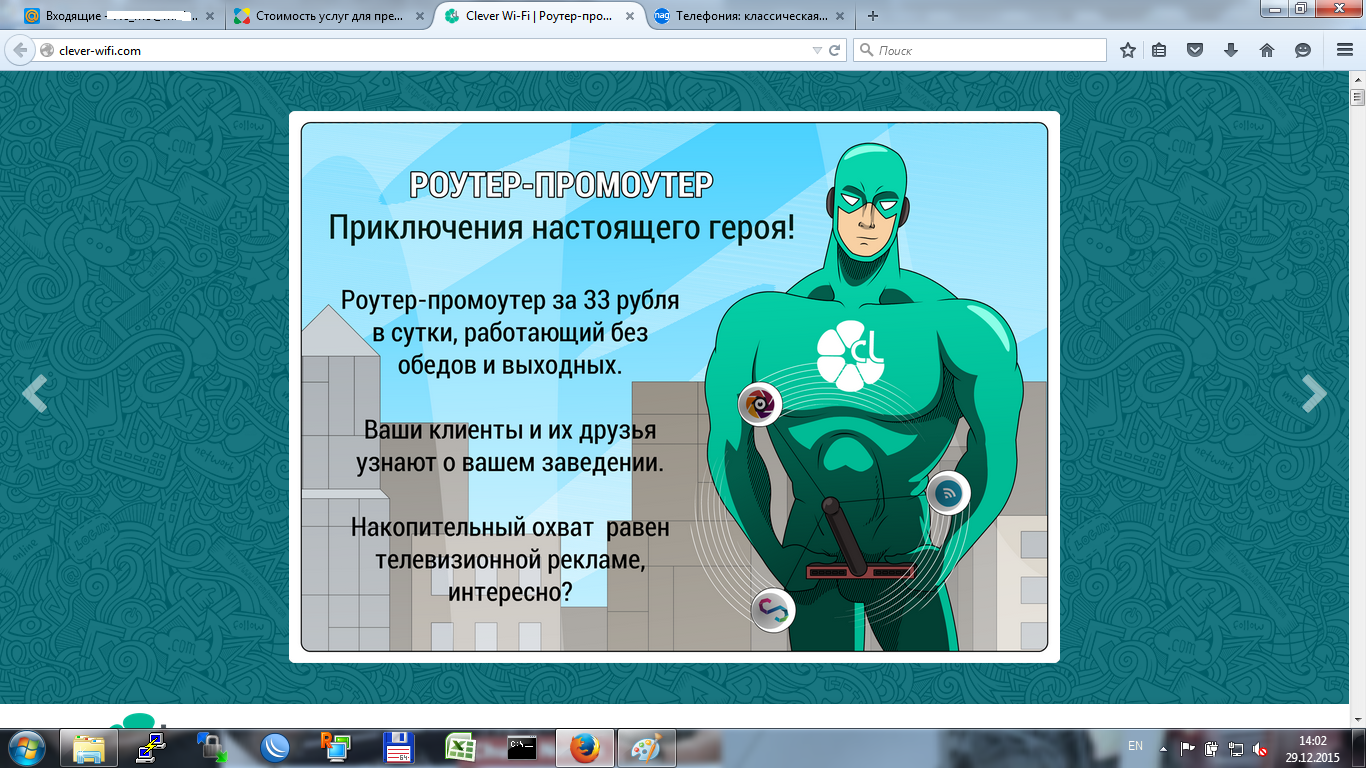Select the Clever Wi-Fi tab
This screenshot has height=768, width=1366.
(x=538, y=16)
